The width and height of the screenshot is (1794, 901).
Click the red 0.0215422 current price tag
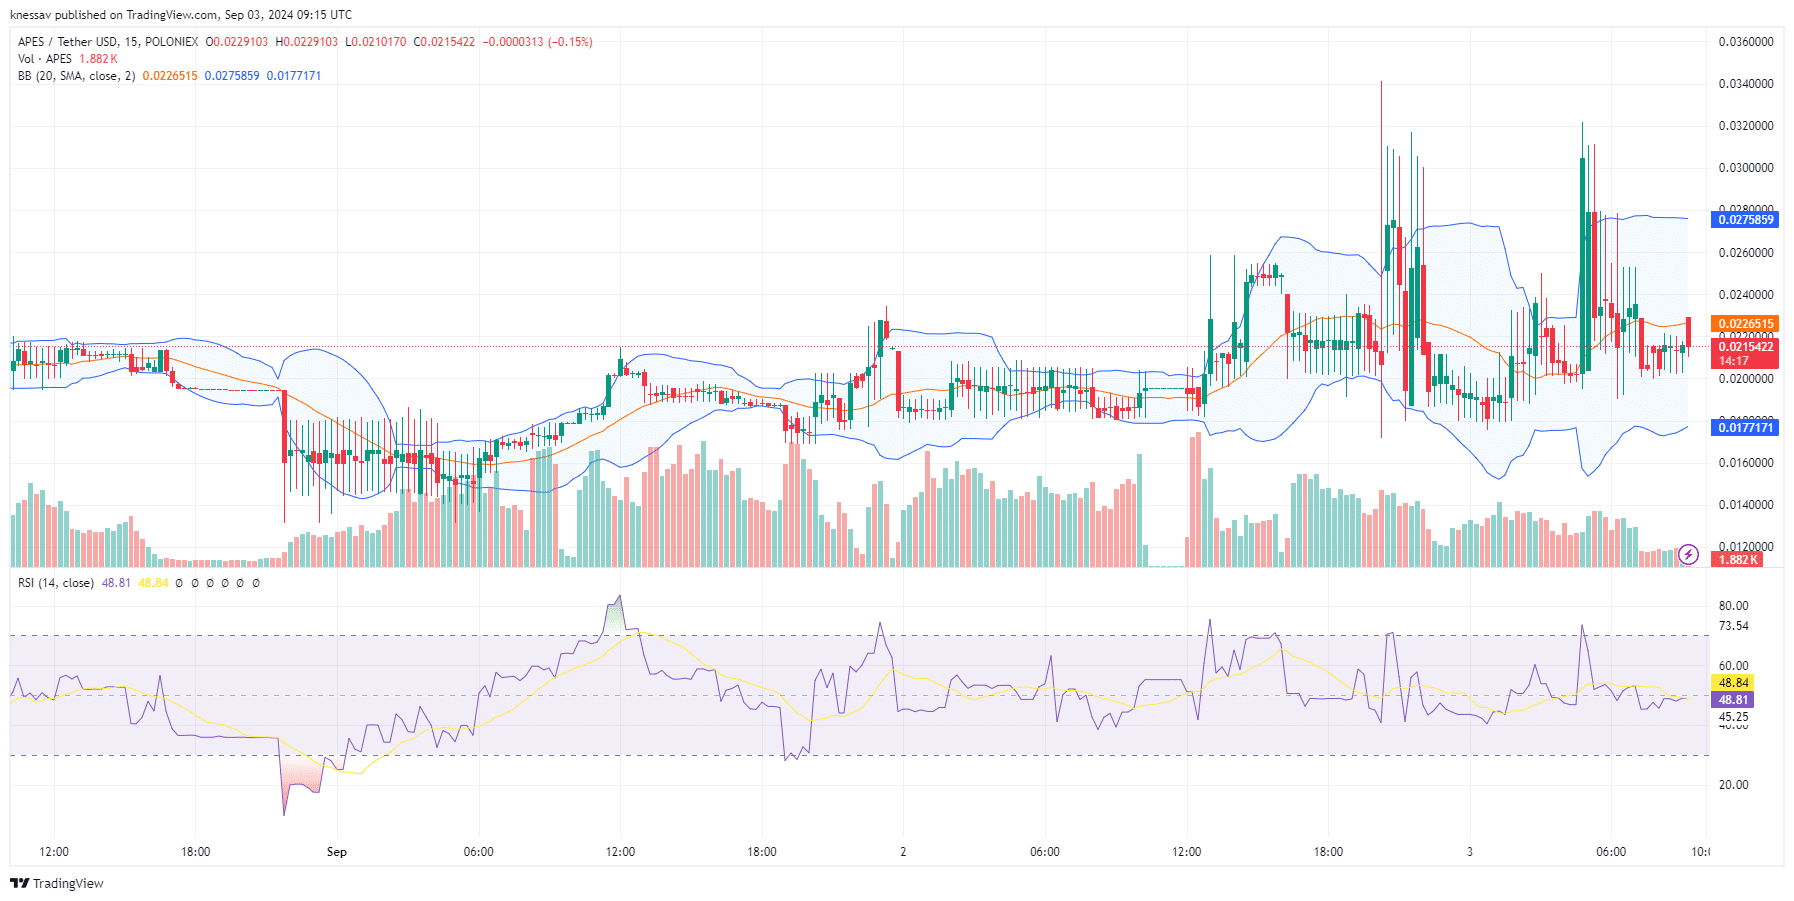[1746, 347]
